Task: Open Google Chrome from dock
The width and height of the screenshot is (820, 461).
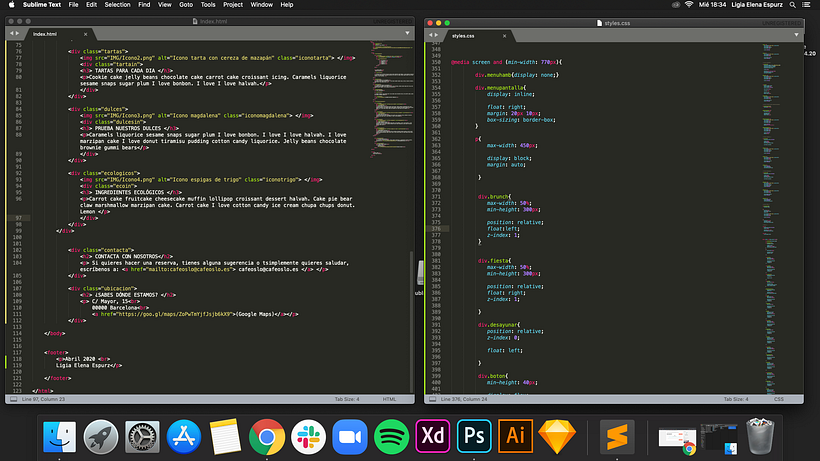Action: click(267, 436)
